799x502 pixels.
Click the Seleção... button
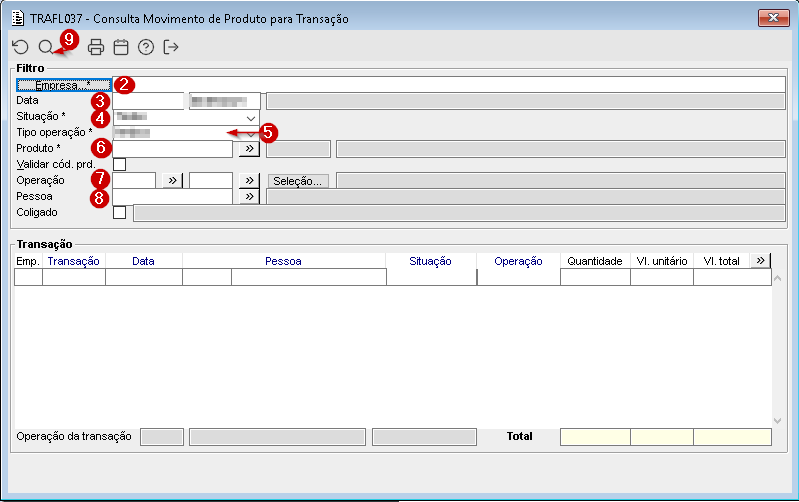[298, 181]
